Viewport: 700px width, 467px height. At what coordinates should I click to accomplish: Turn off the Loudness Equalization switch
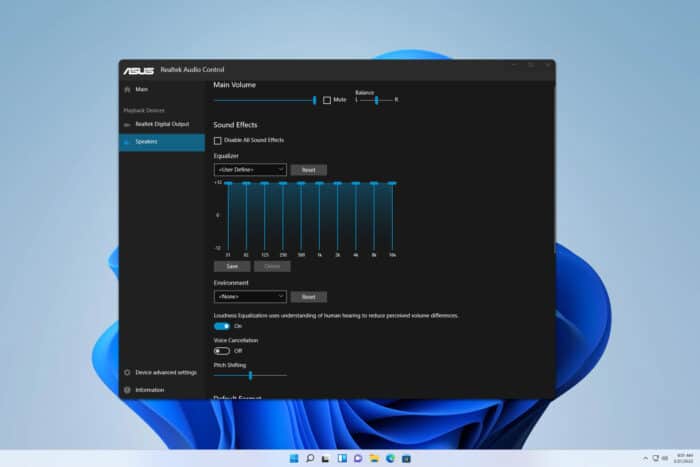[222, 326]
